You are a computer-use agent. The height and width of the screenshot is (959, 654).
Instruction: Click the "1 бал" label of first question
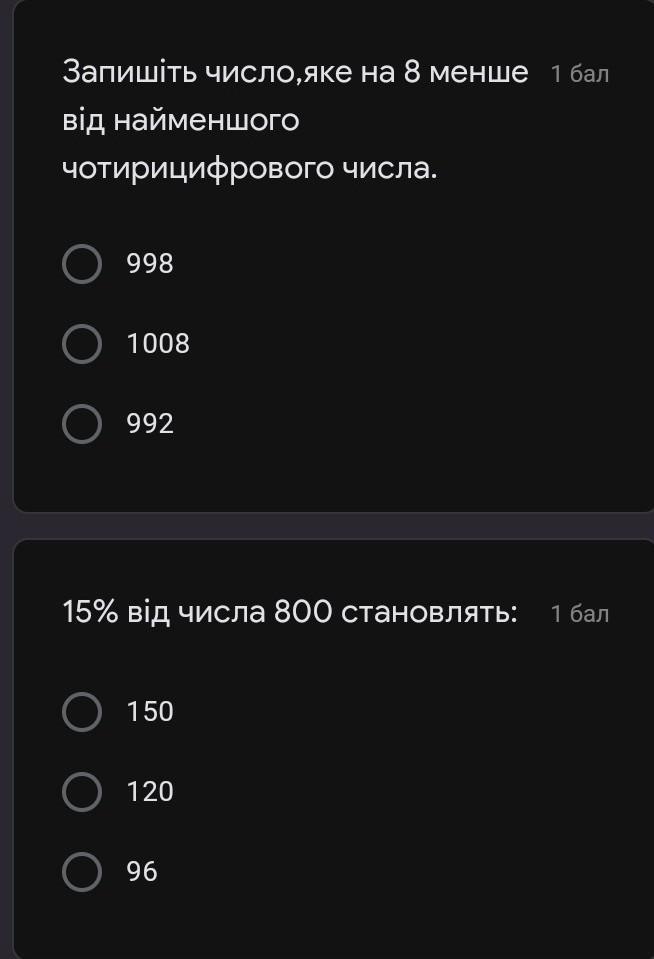pyautogui.click(x=580, y=74)
